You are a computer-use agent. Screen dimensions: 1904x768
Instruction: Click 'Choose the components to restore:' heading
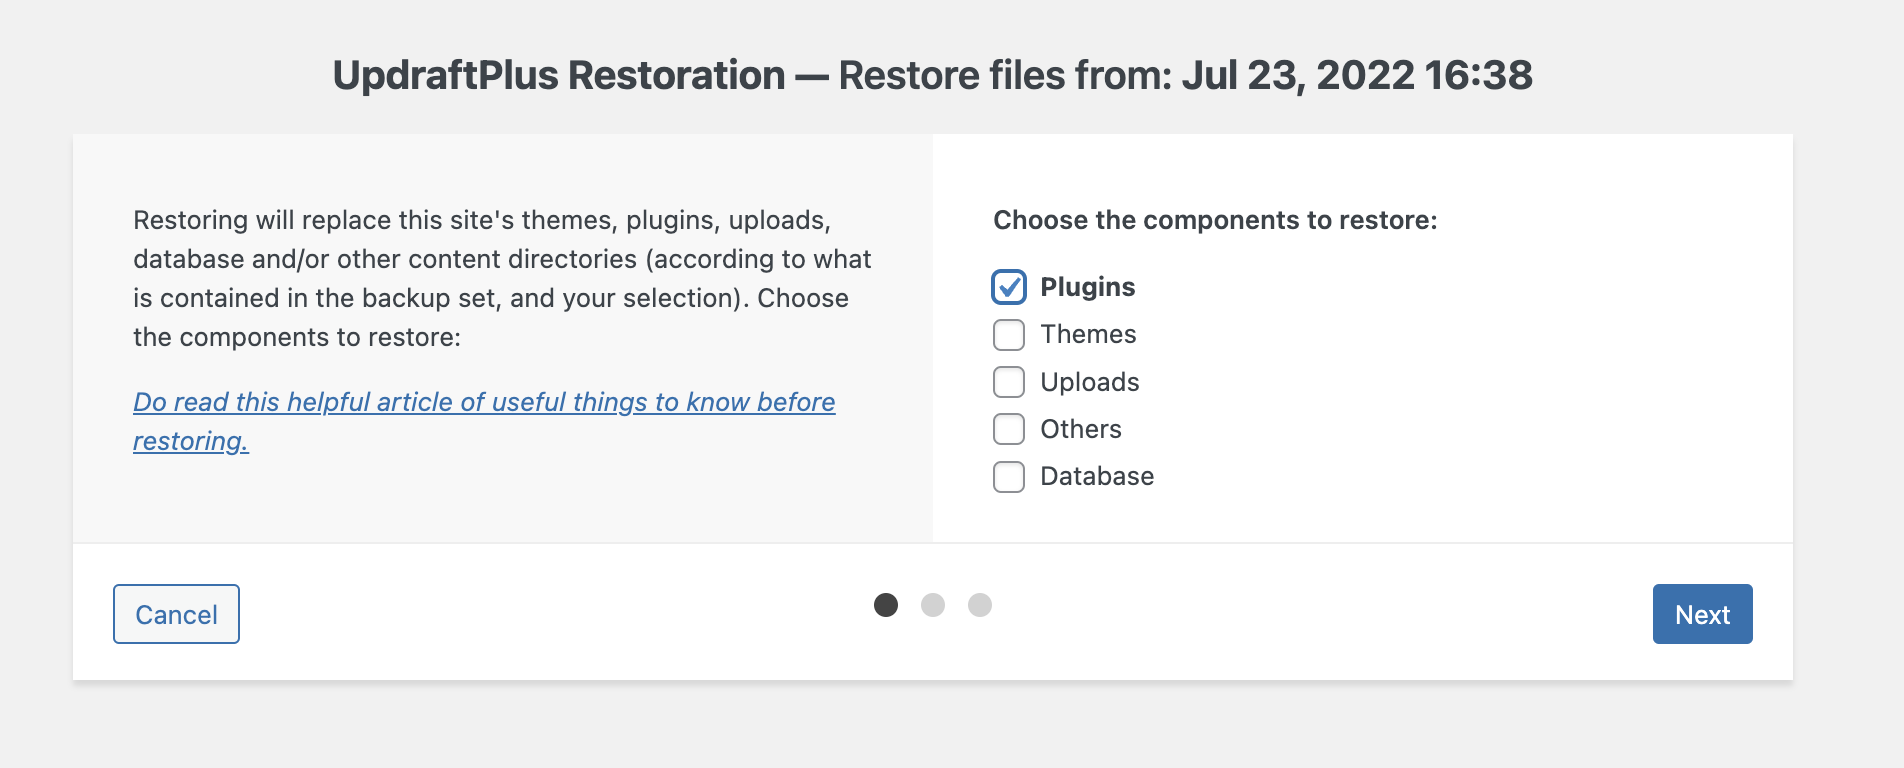pos(1215,220)
